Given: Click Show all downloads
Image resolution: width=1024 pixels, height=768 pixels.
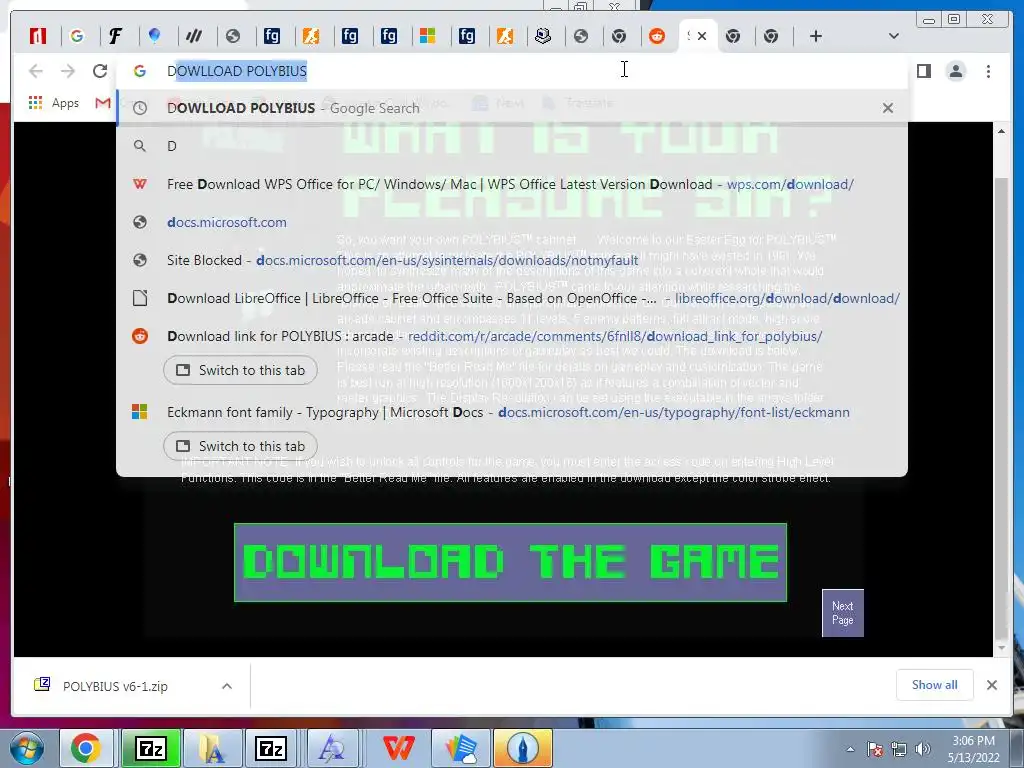Looking at the screenshot, I should coord(935,684).
